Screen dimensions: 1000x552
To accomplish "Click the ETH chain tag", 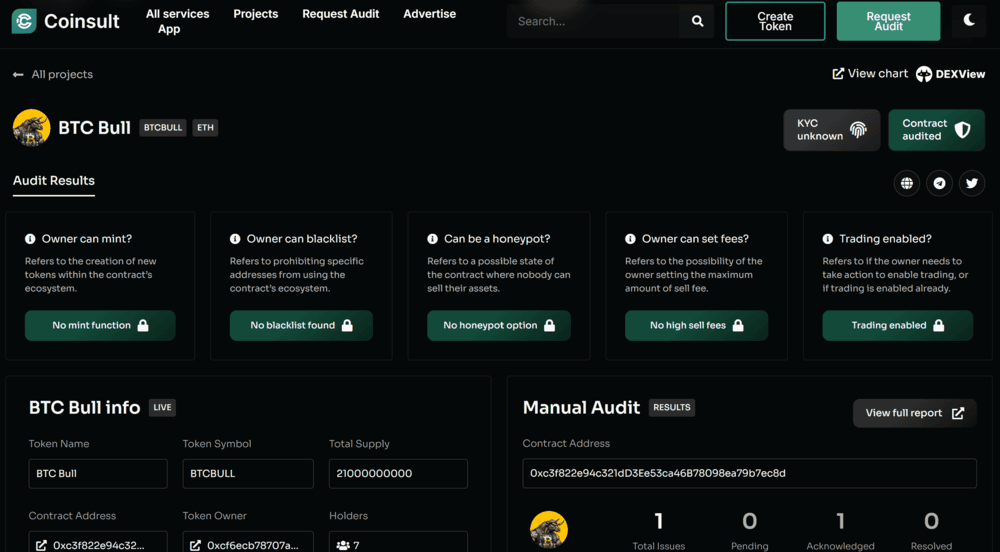I will pyautogui.click(x=205, y=127).
